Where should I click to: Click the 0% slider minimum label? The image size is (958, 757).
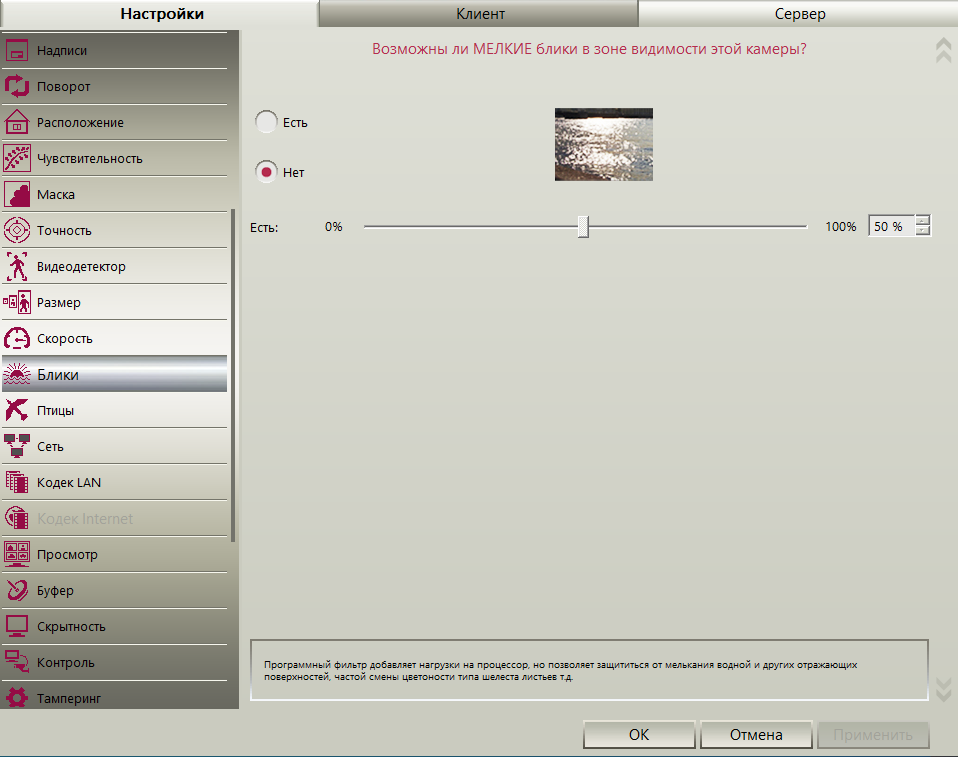pyautogui.click(x=334, y=227)
